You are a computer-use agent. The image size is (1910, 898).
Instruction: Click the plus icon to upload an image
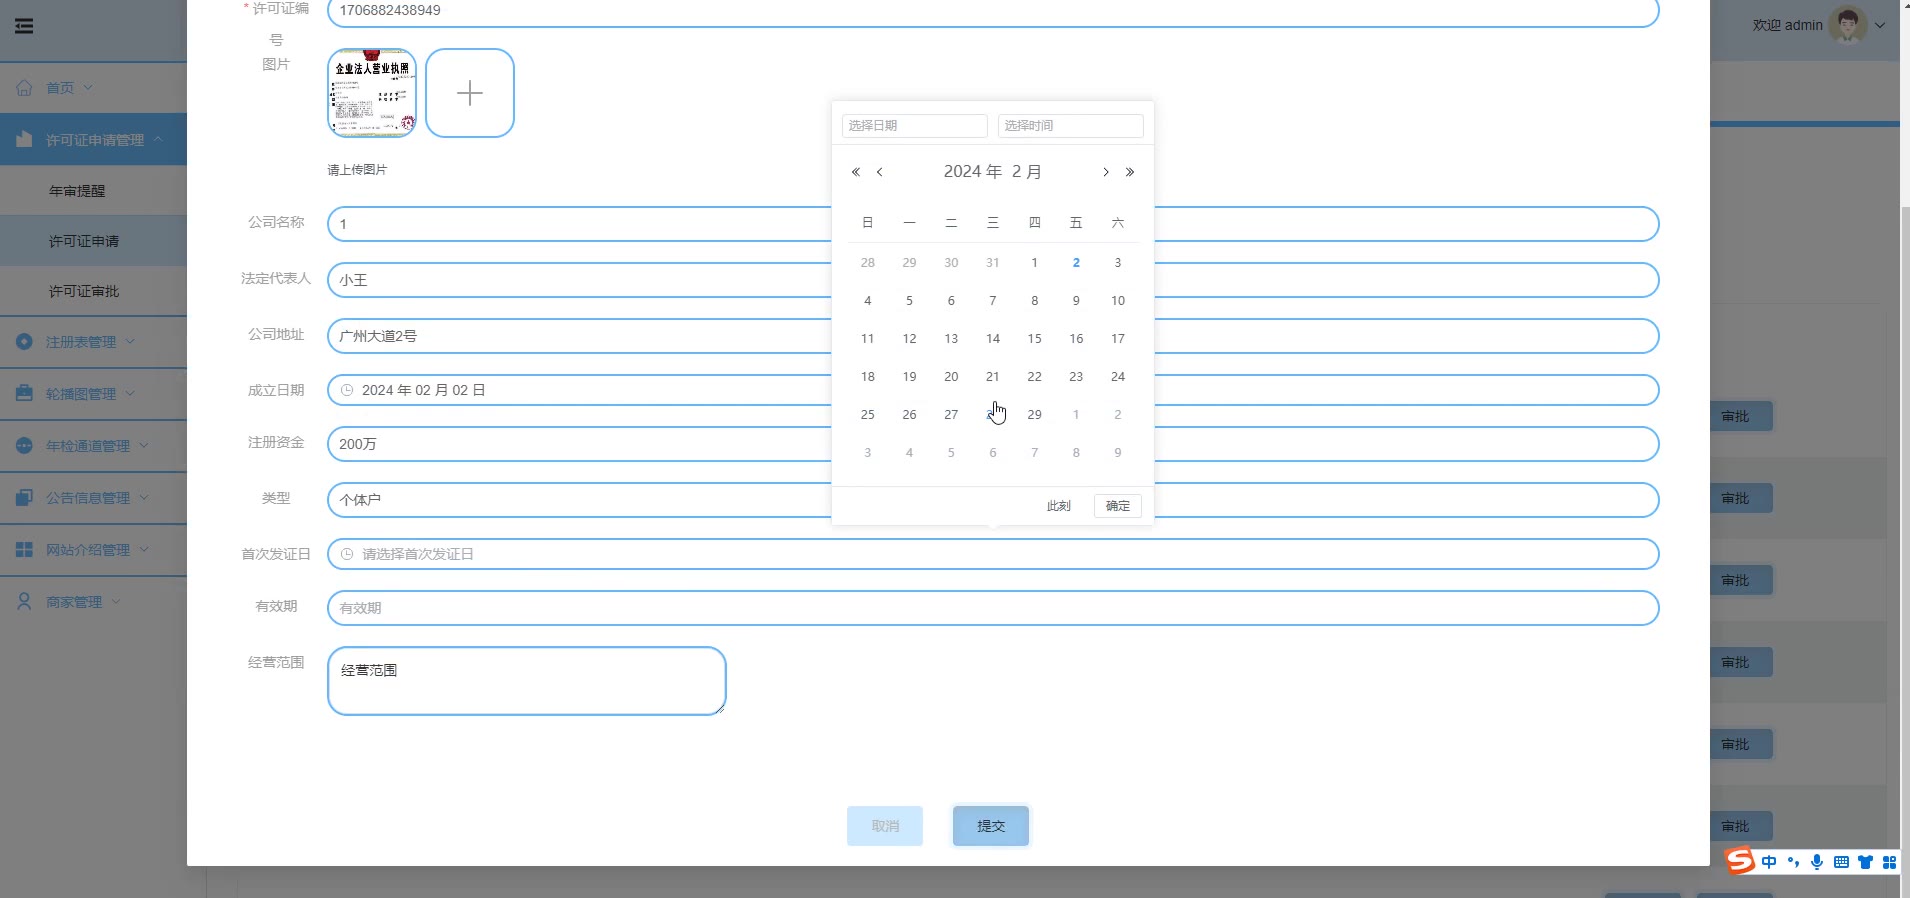(x=470, y=93)
